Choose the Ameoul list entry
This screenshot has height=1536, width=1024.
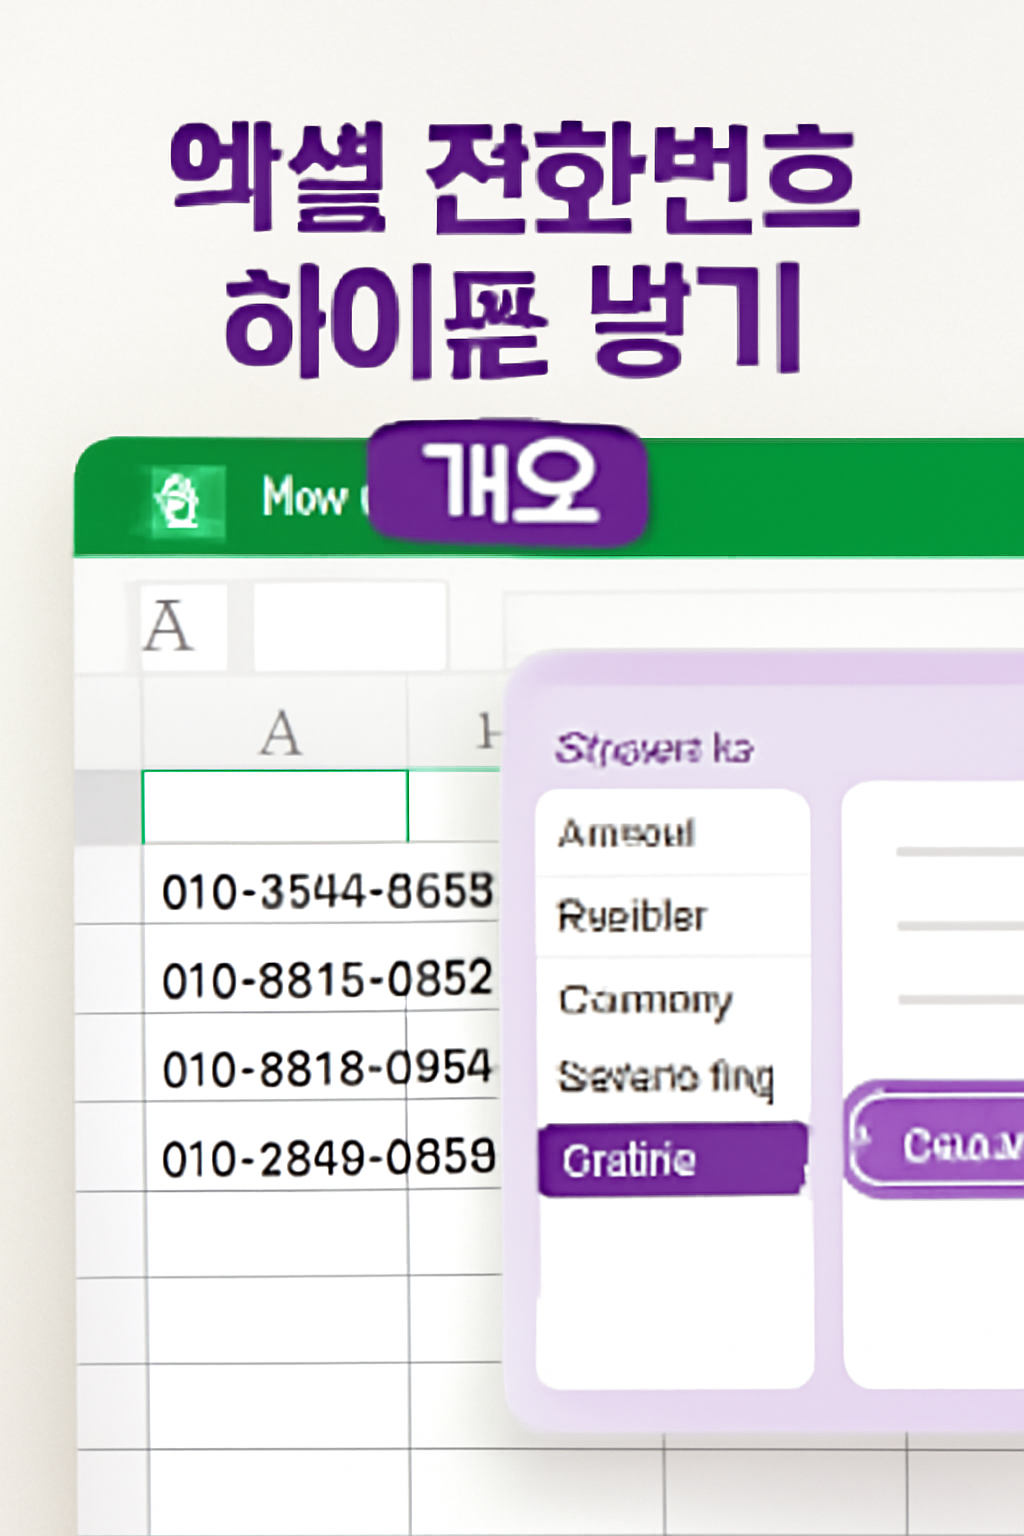(672, 833)
